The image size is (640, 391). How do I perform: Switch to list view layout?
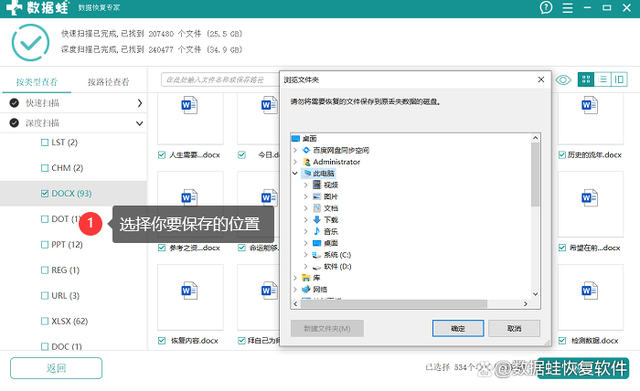click(x=602, y=79)
